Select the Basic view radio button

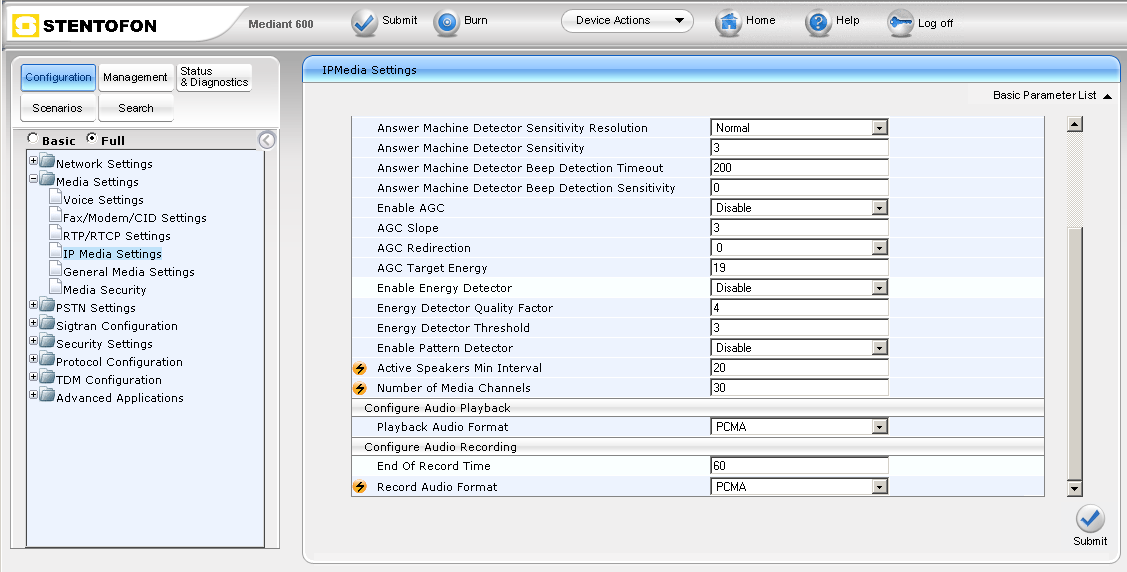click(33, 139)
